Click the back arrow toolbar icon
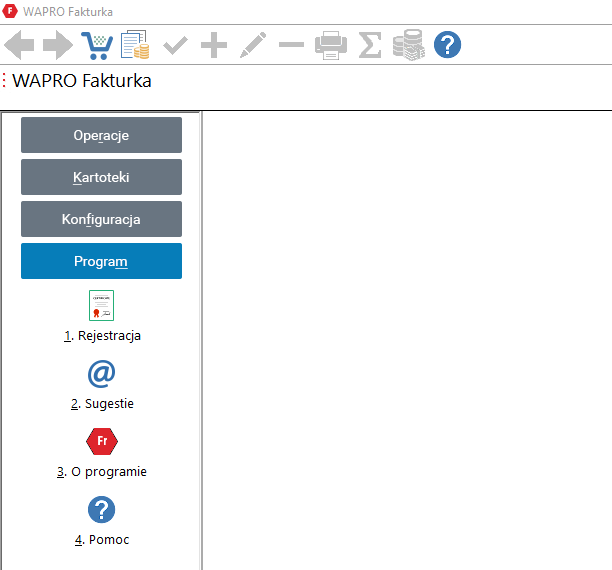The height and width of the screenshot is (570, 612). click(19, 45)
